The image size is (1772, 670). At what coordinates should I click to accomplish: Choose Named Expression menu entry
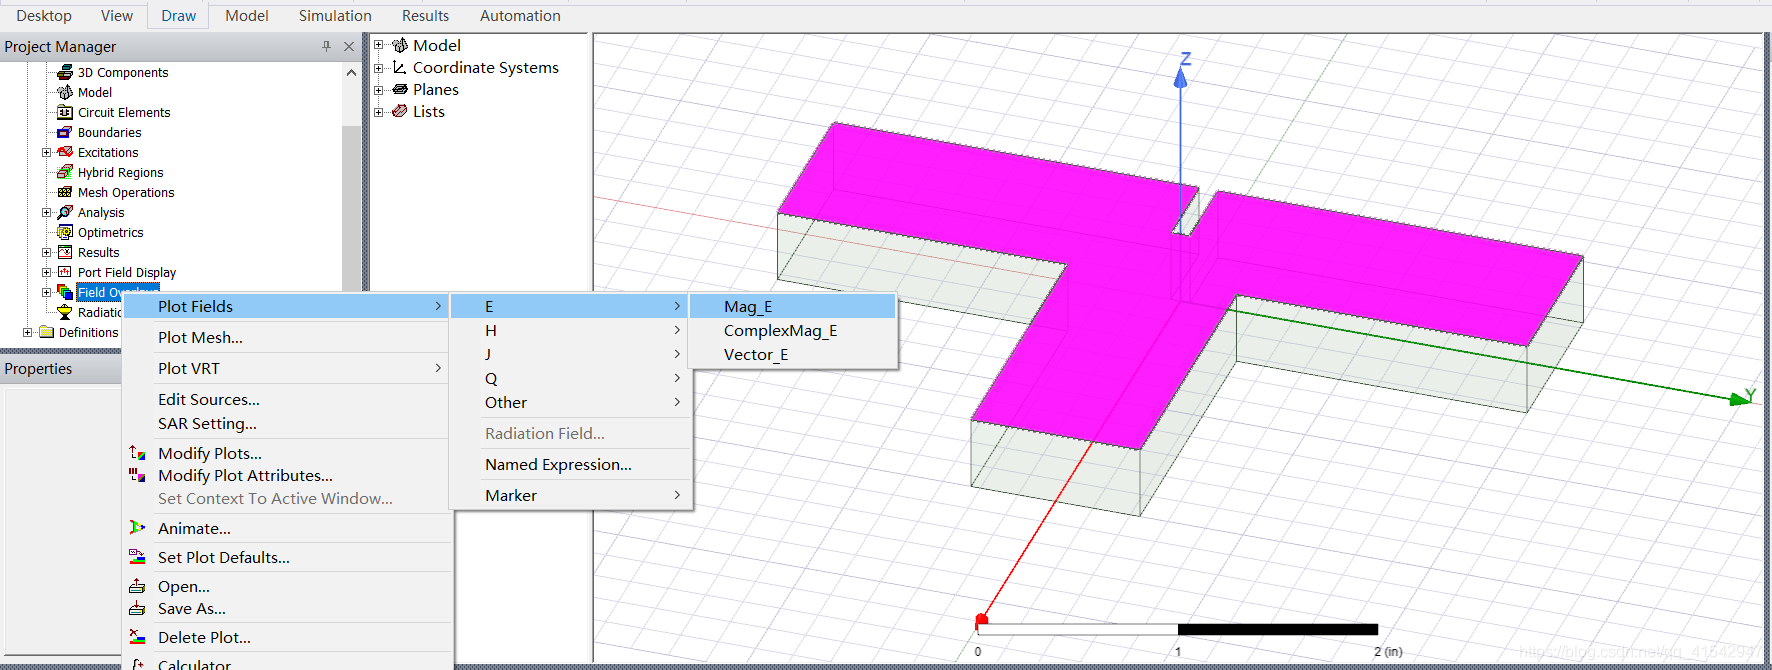(x=571, y=464)
